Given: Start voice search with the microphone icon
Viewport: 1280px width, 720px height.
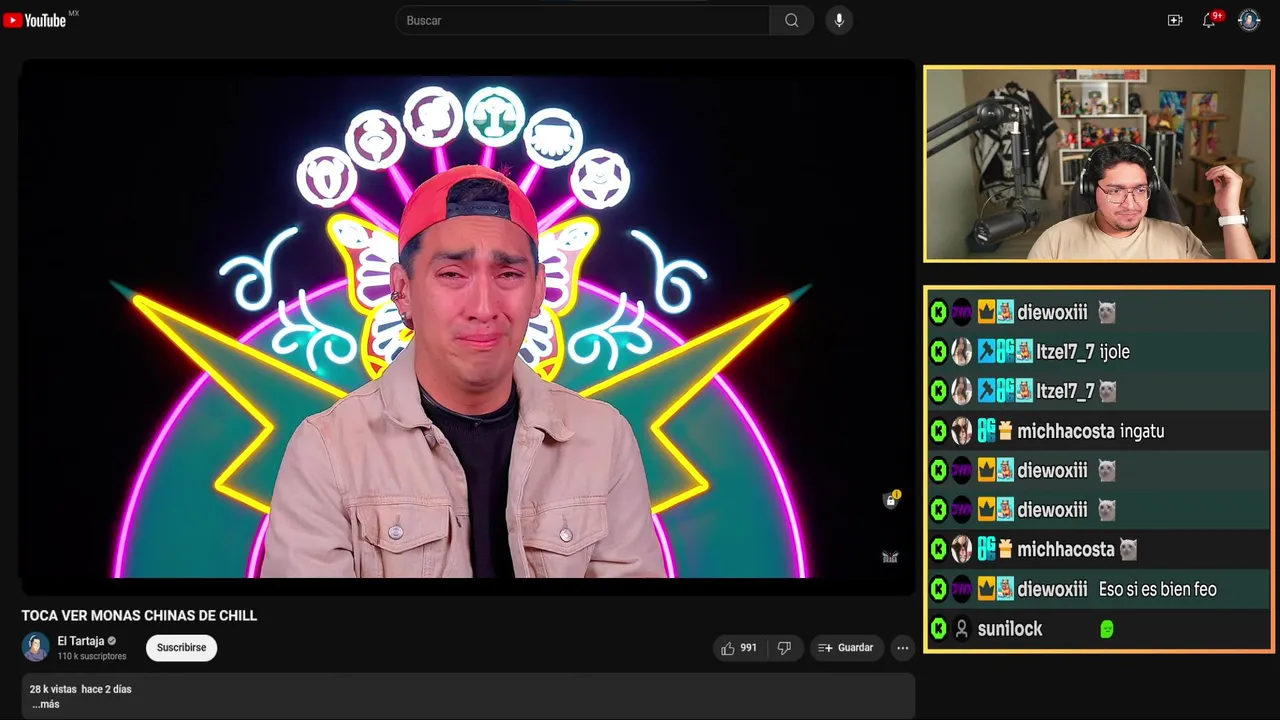Looking at the screenshot, I should [839, 20].
